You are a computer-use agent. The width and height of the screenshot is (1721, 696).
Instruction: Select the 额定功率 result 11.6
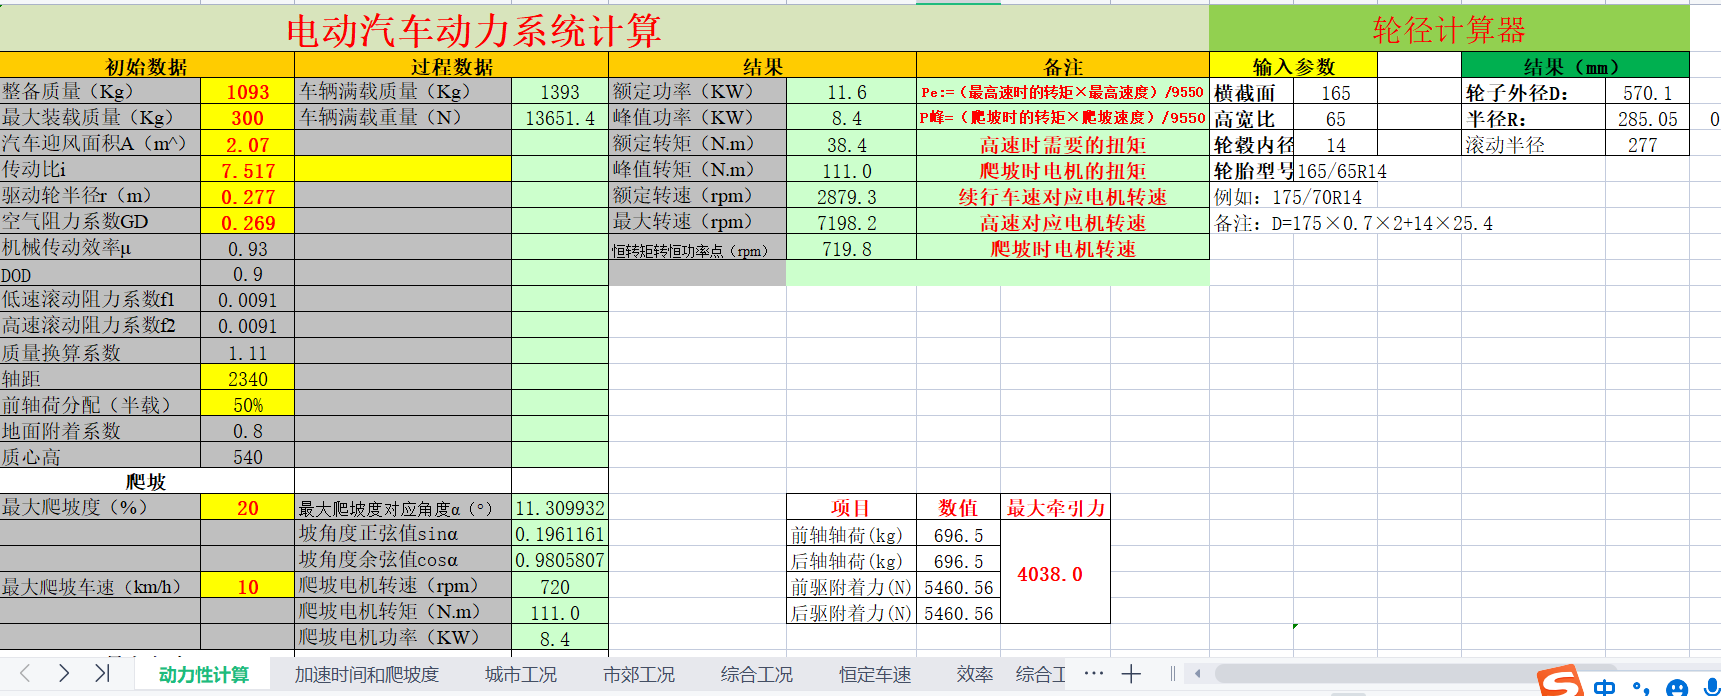851,92
